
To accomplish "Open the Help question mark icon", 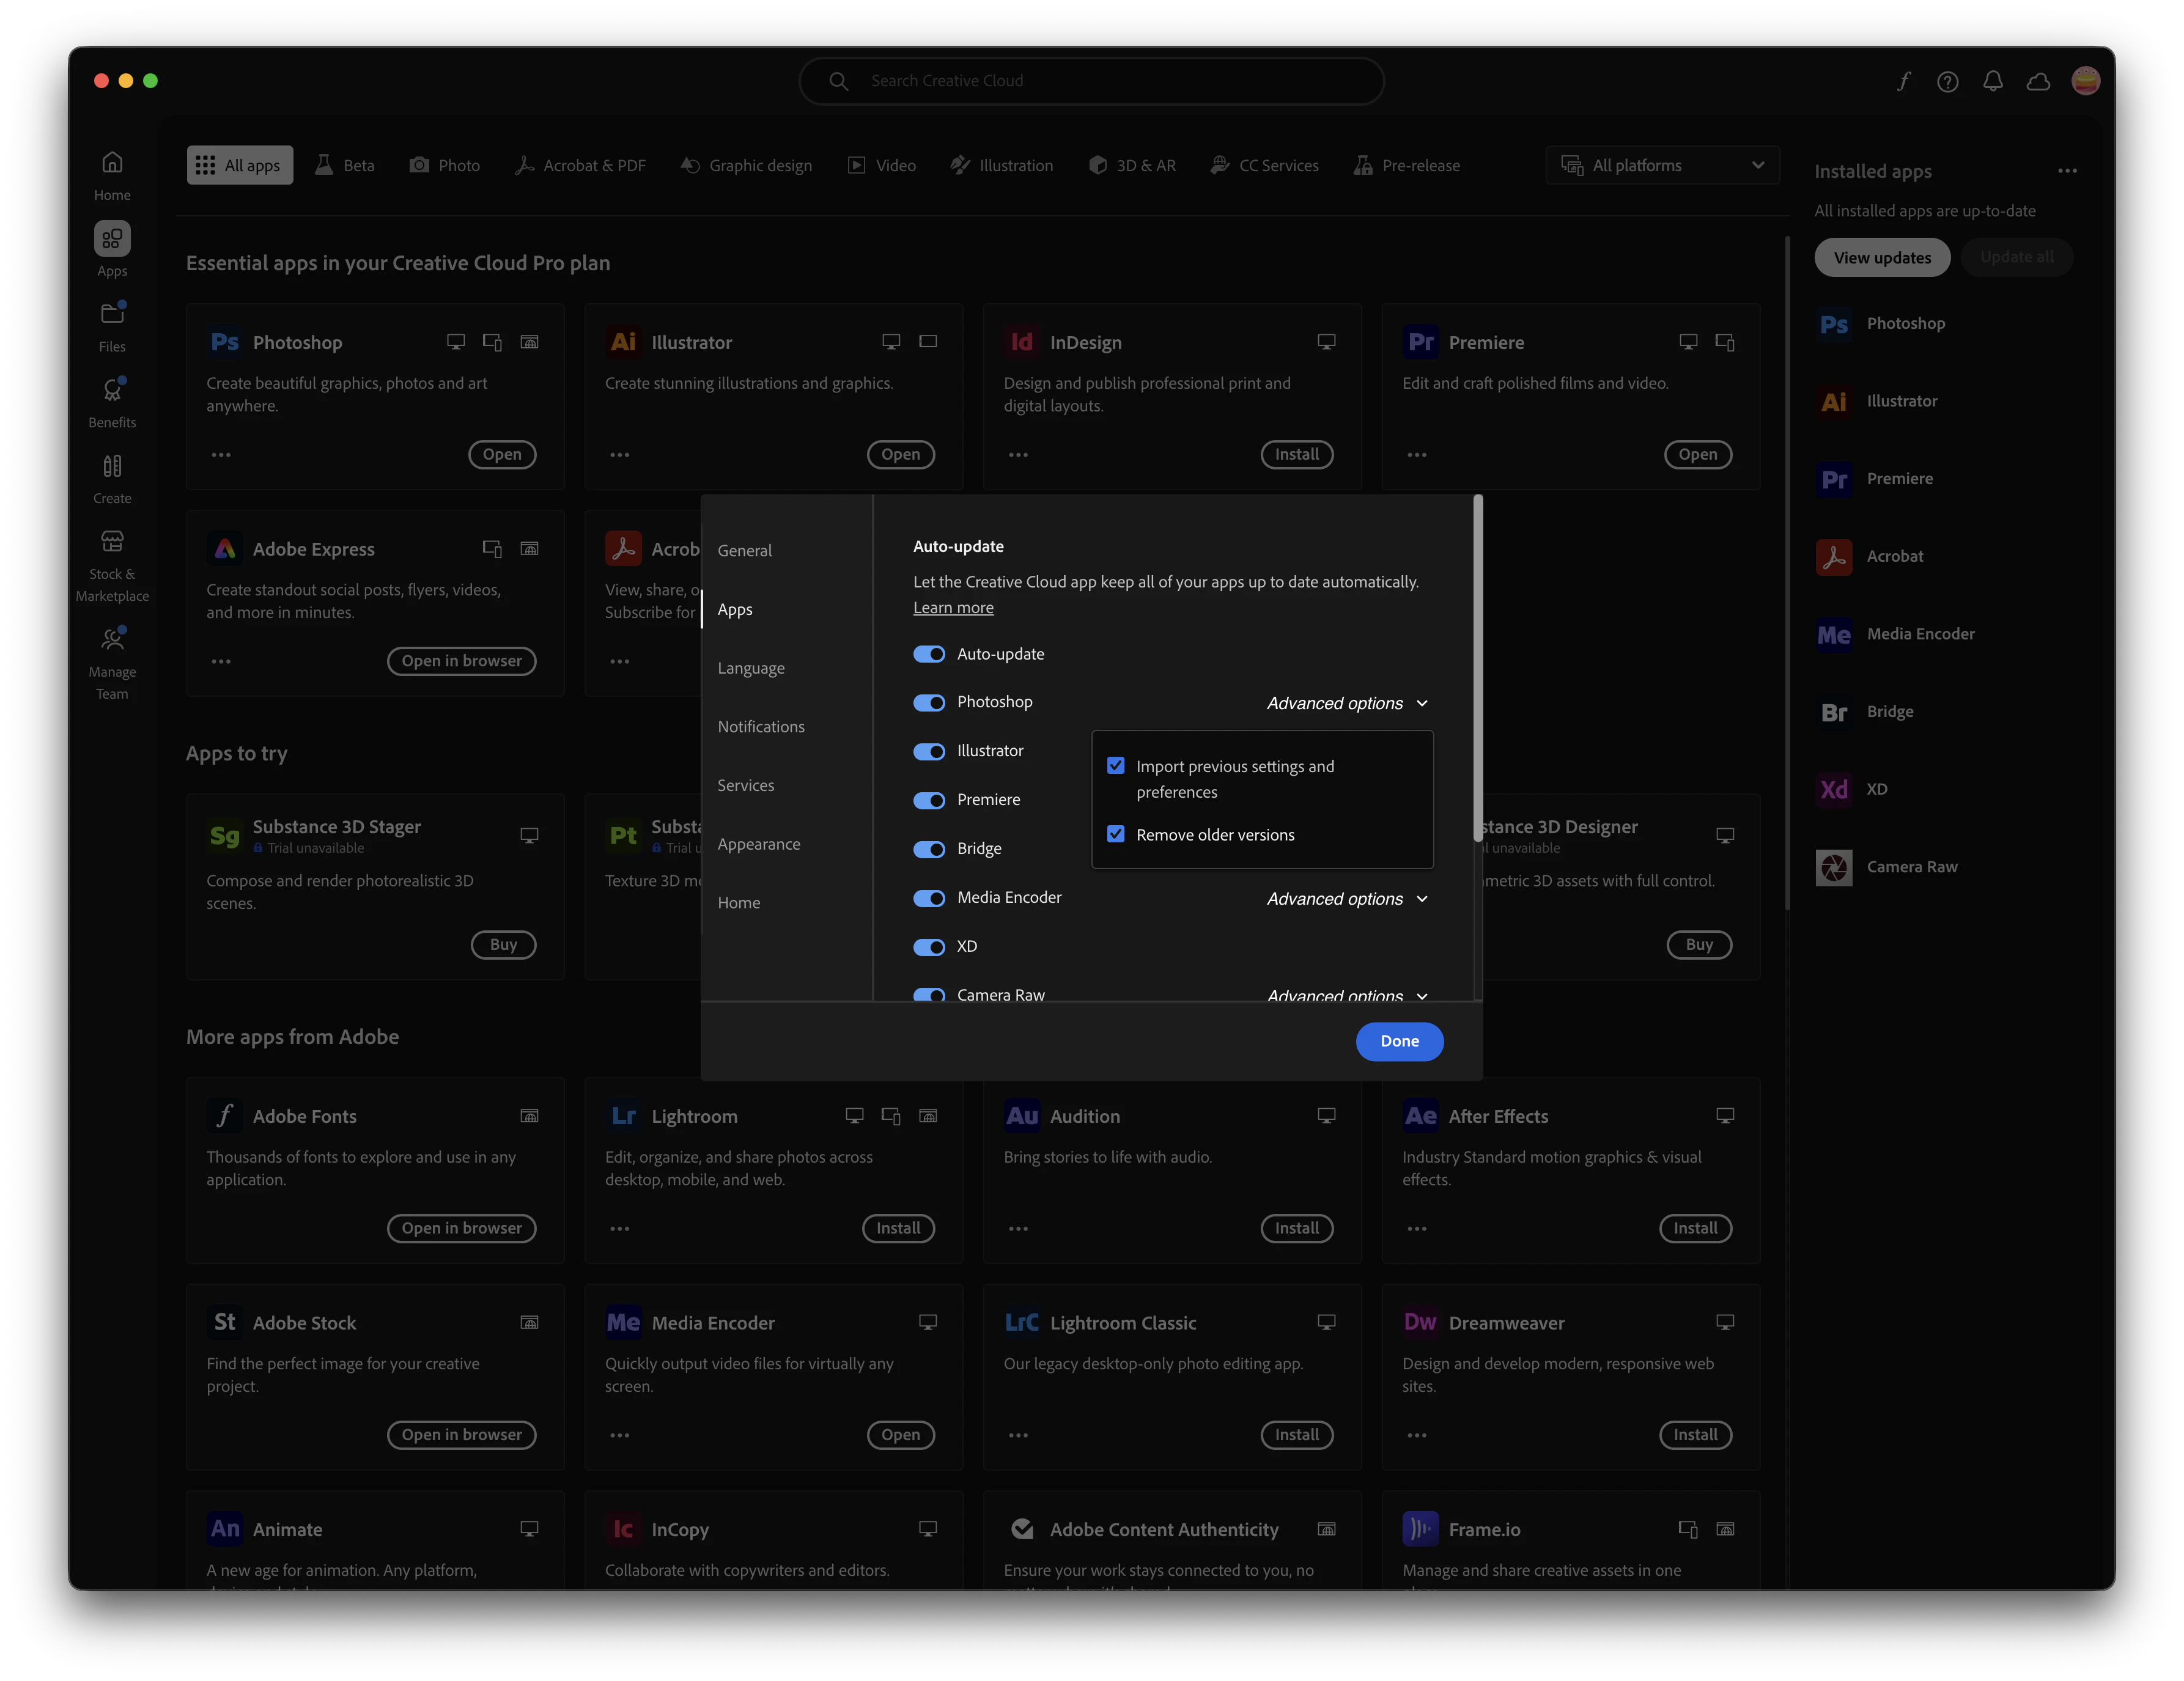I will [x=1947, y=81].
